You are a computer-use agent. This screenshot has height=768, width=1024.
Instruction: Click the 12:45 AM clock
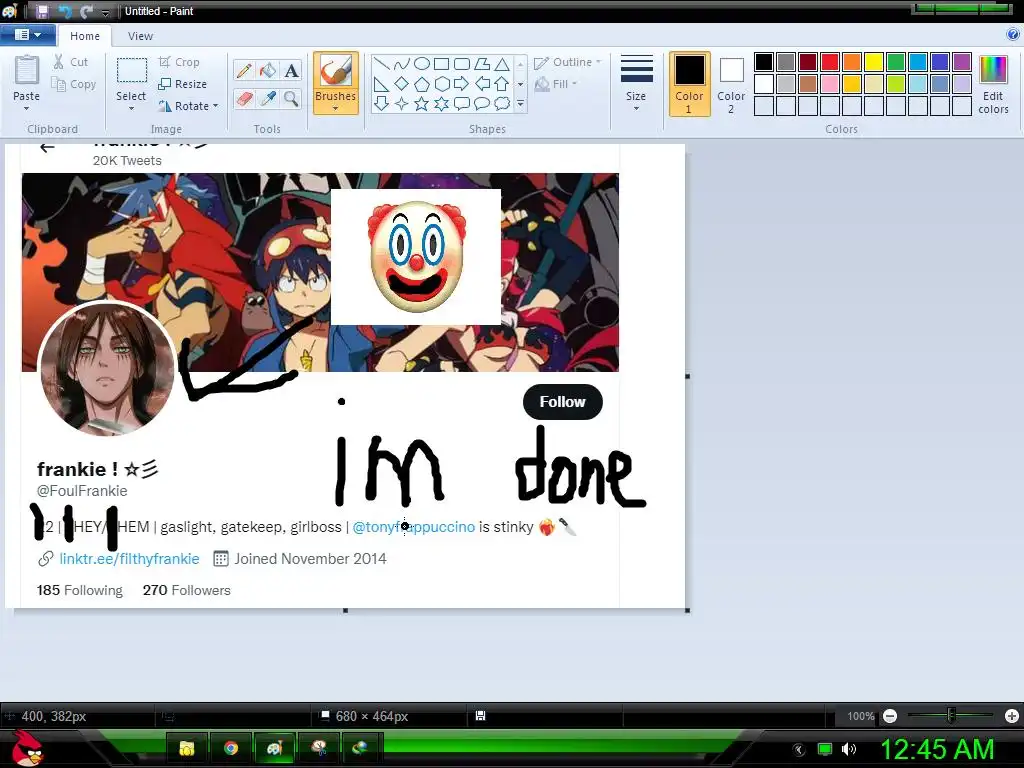click(938, 748)
